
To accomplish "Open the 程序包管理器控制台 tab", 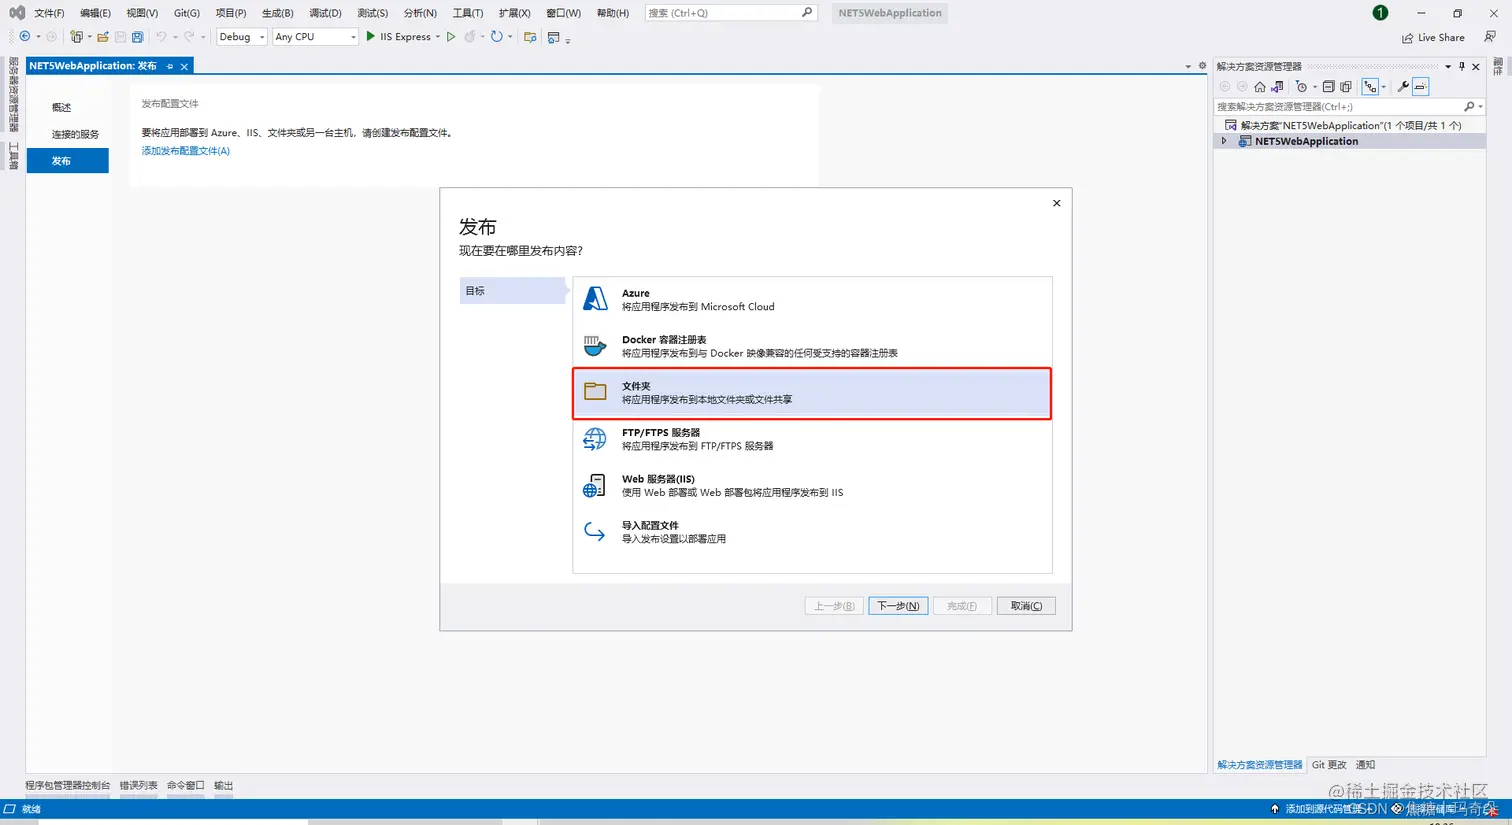I will click(68, 785).
